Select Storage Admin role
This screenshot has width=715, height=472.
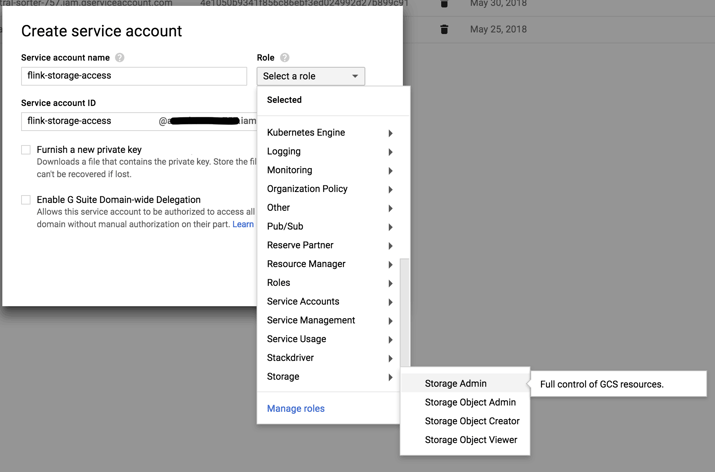(x=465, y=384)
